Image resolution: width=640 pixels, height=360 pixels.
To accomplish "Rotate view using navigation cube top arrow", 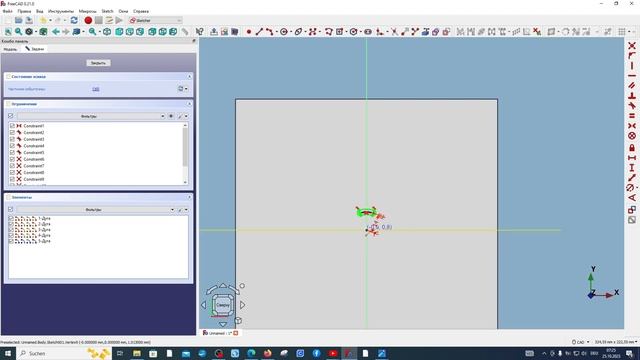I will click(x=223, y=286).
